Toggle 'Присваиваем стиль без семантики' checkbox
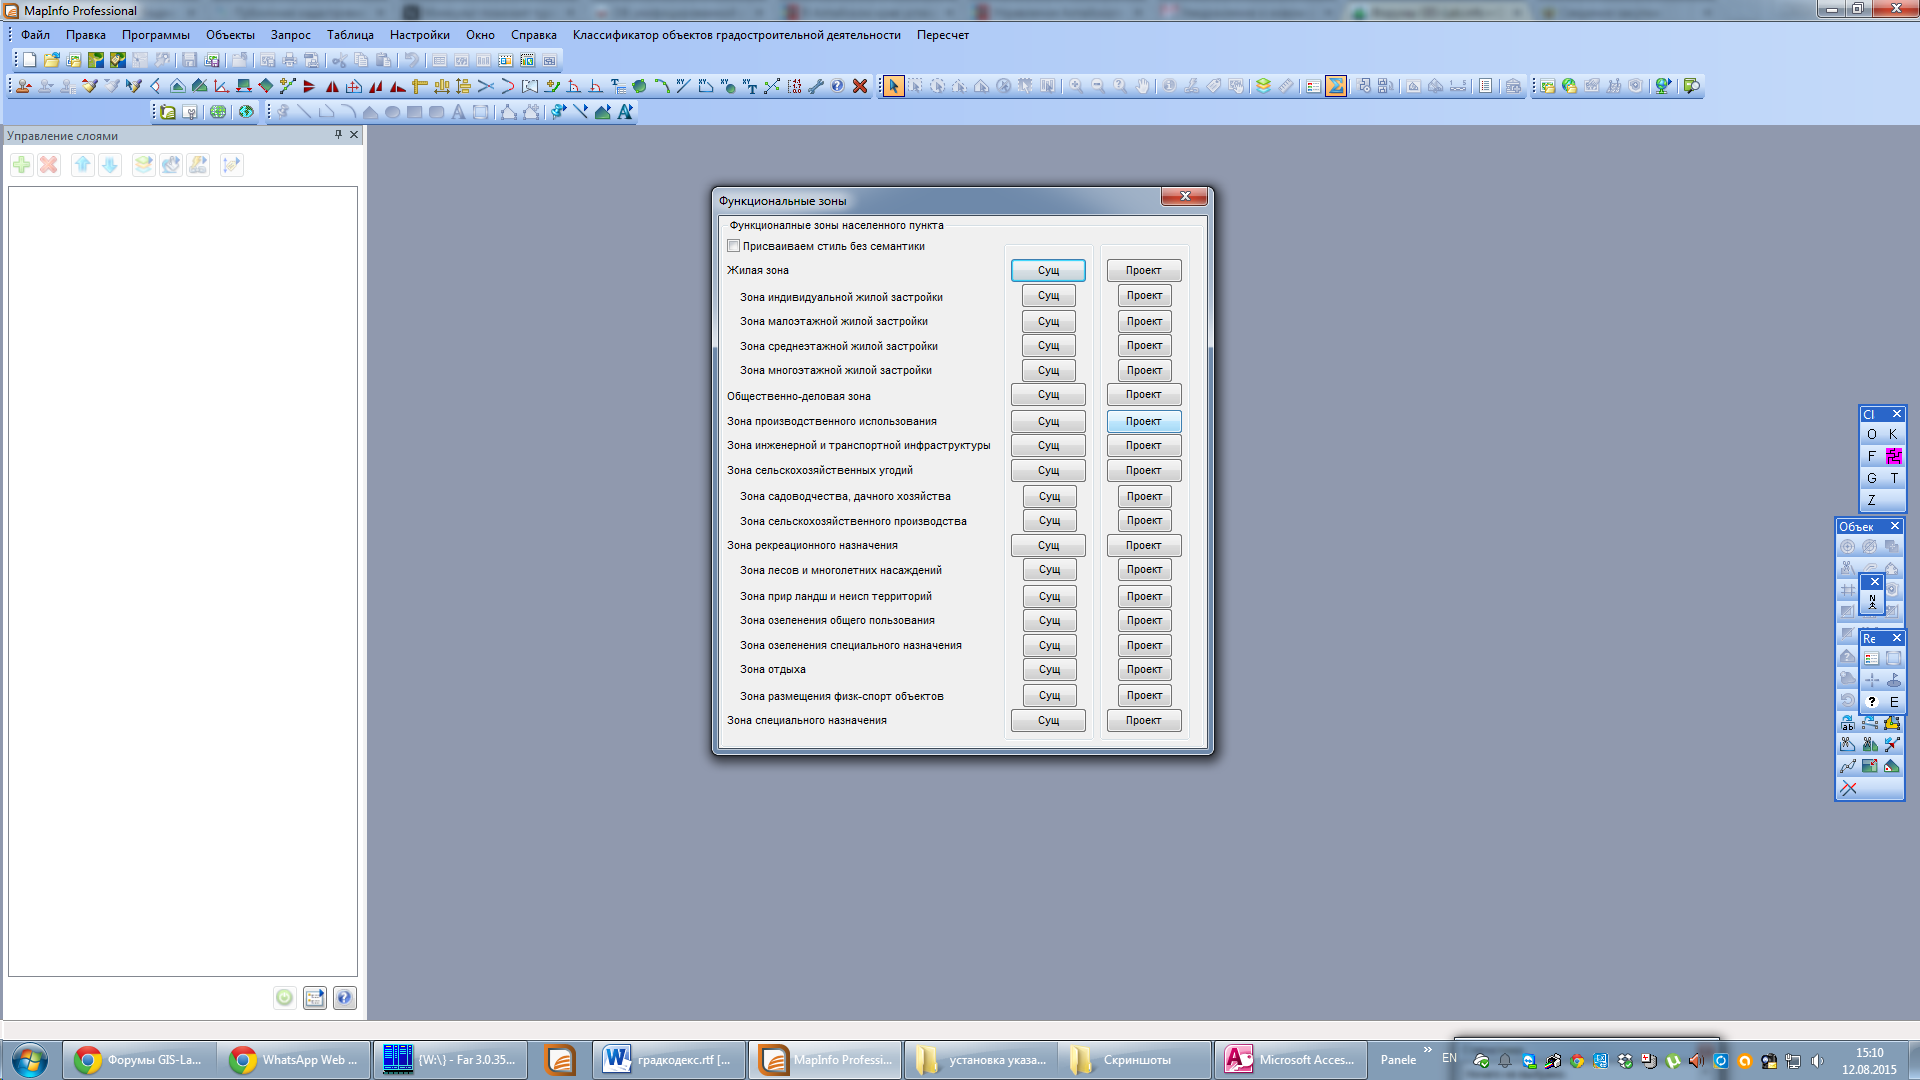The image size is (1920, 1080). pos(734,246)
